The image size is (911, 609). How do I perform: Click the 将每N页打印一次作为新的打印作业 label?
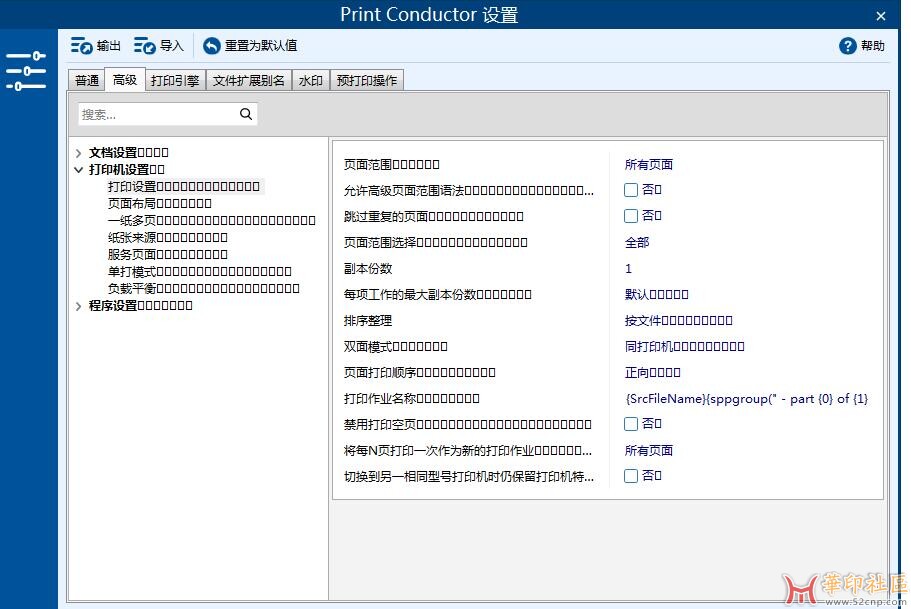[468, 450]
